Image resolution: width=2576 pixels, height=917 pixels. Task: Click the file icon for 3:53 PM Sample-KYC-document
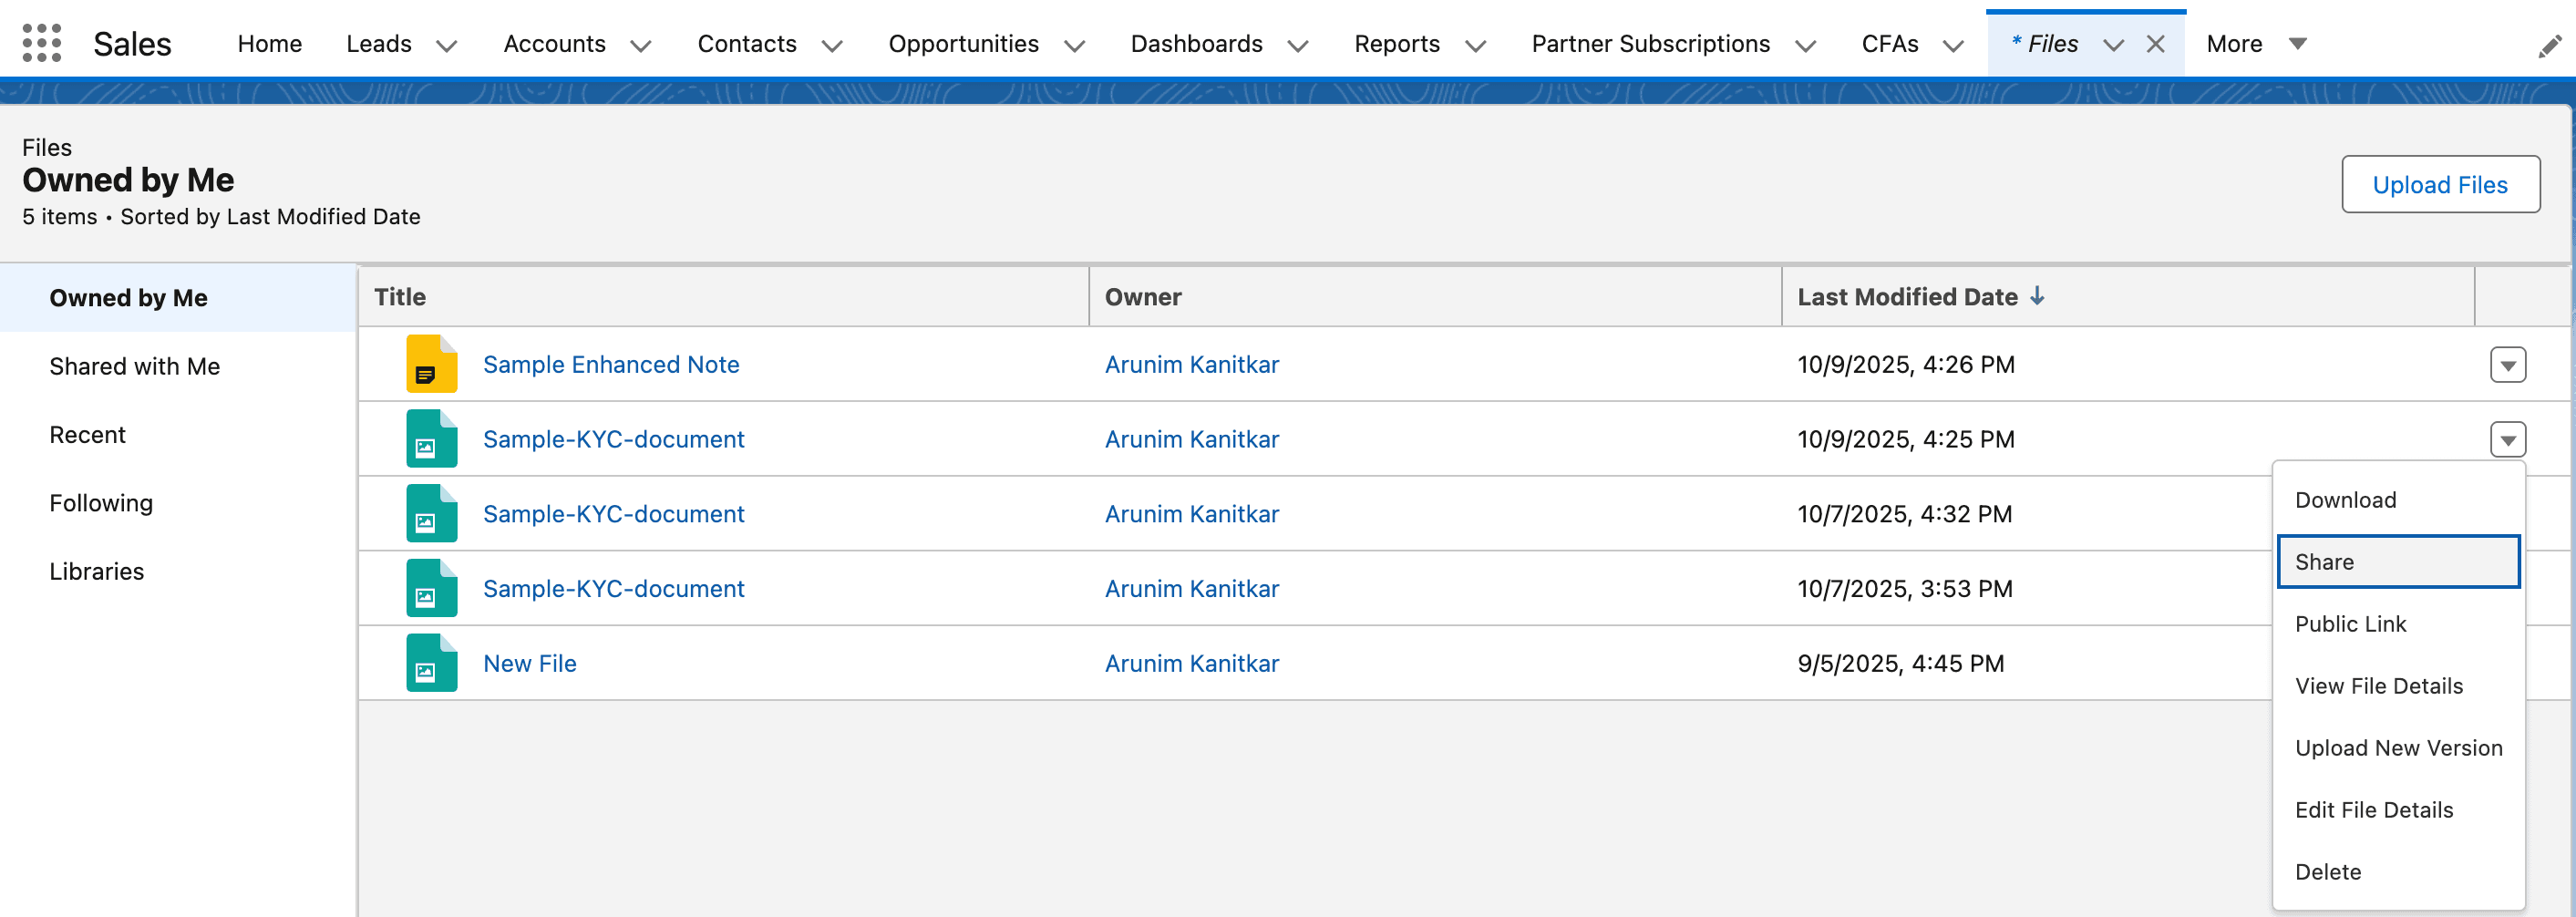pos(431,588)
